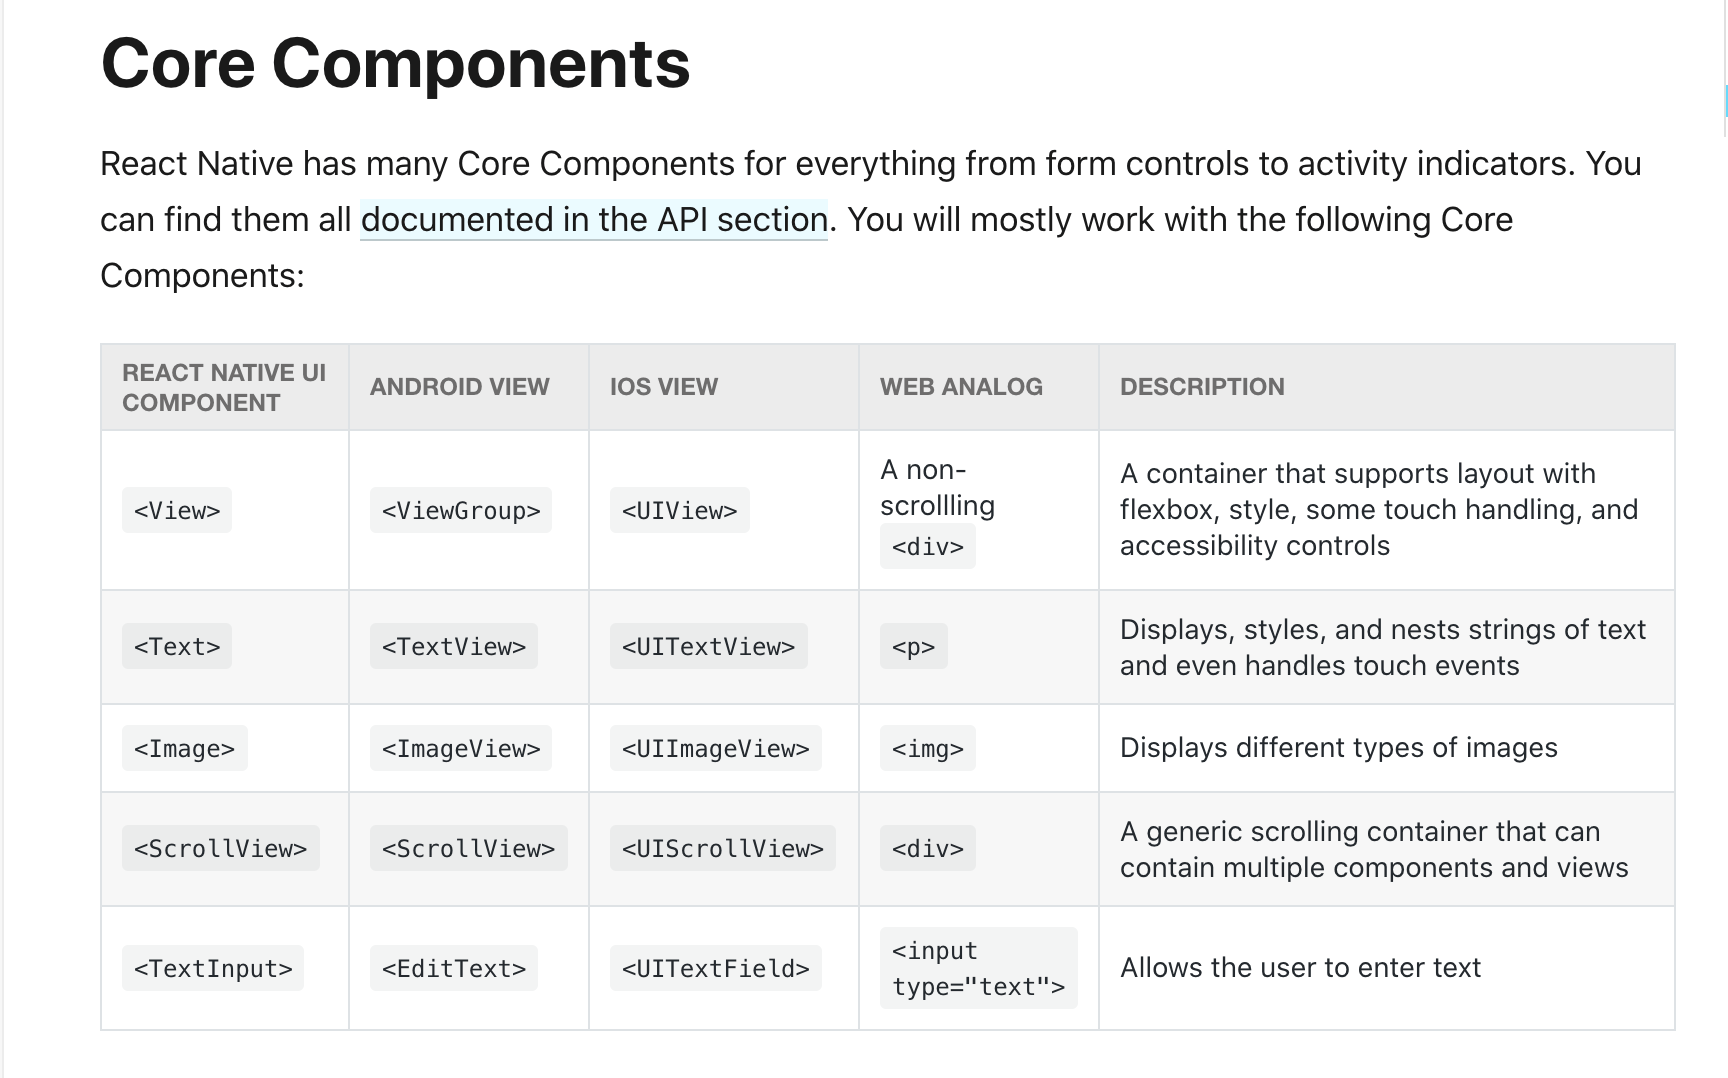The width and height of the screenshot is (1728, 1078).
Task: Click the <UIScrollView> code tag
Action: pos(723,848)
